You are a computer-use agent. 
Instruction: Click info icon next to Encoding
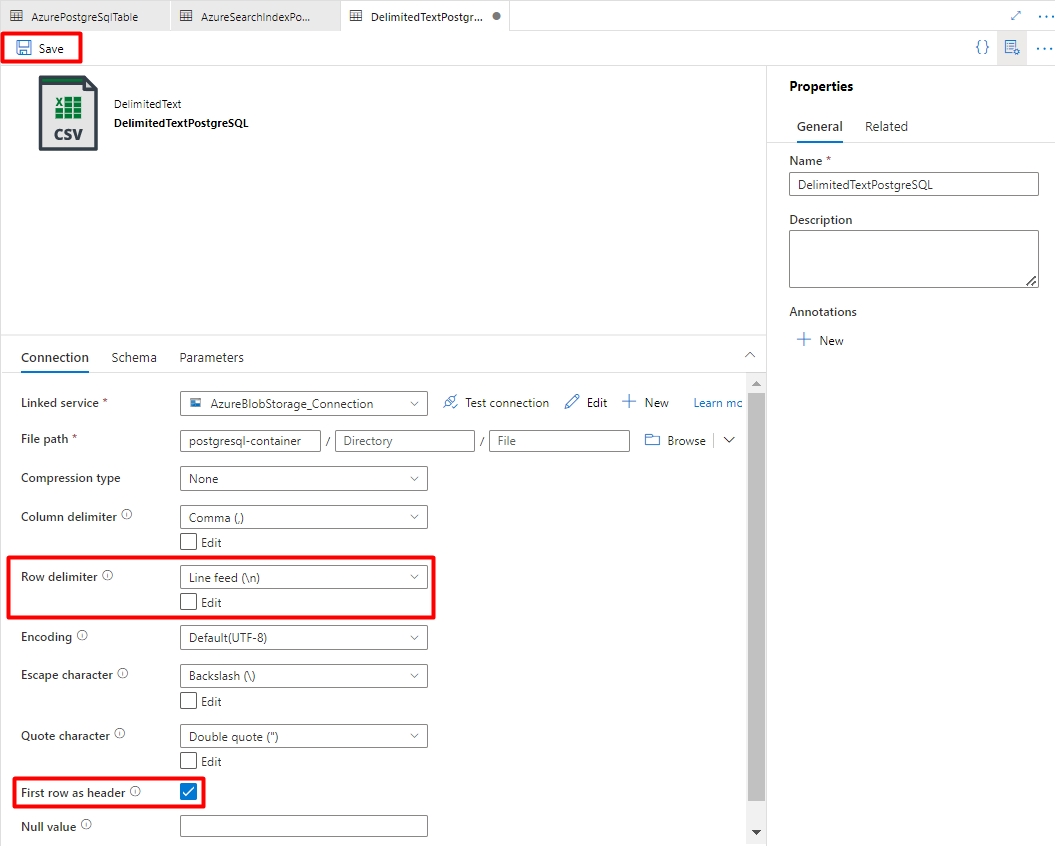coord(82,635)
